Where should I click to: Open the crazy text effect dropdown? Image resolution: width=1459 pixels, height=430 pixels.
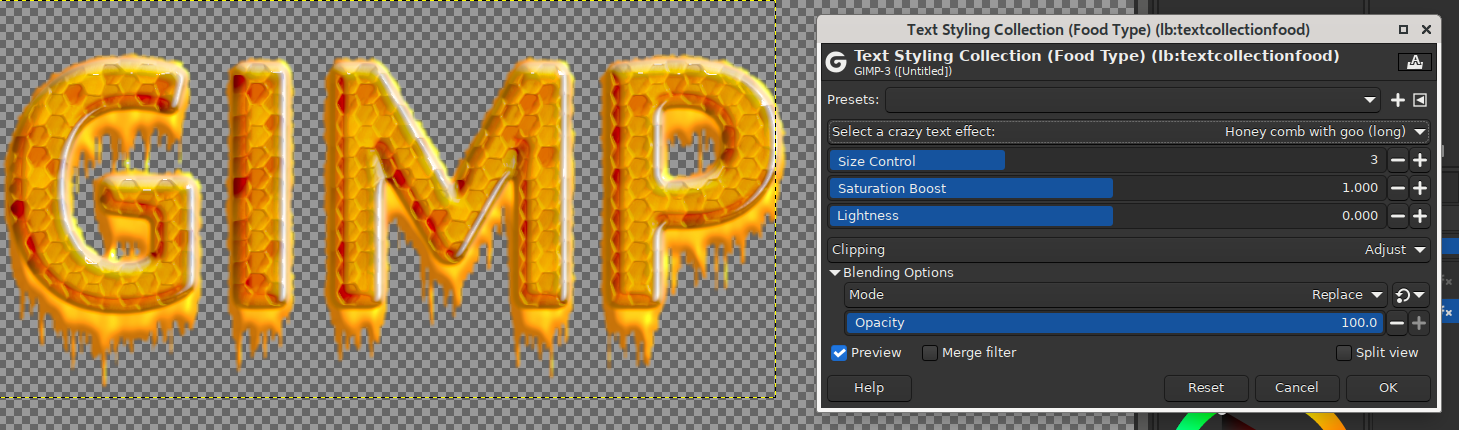[x=1129, y=132]
